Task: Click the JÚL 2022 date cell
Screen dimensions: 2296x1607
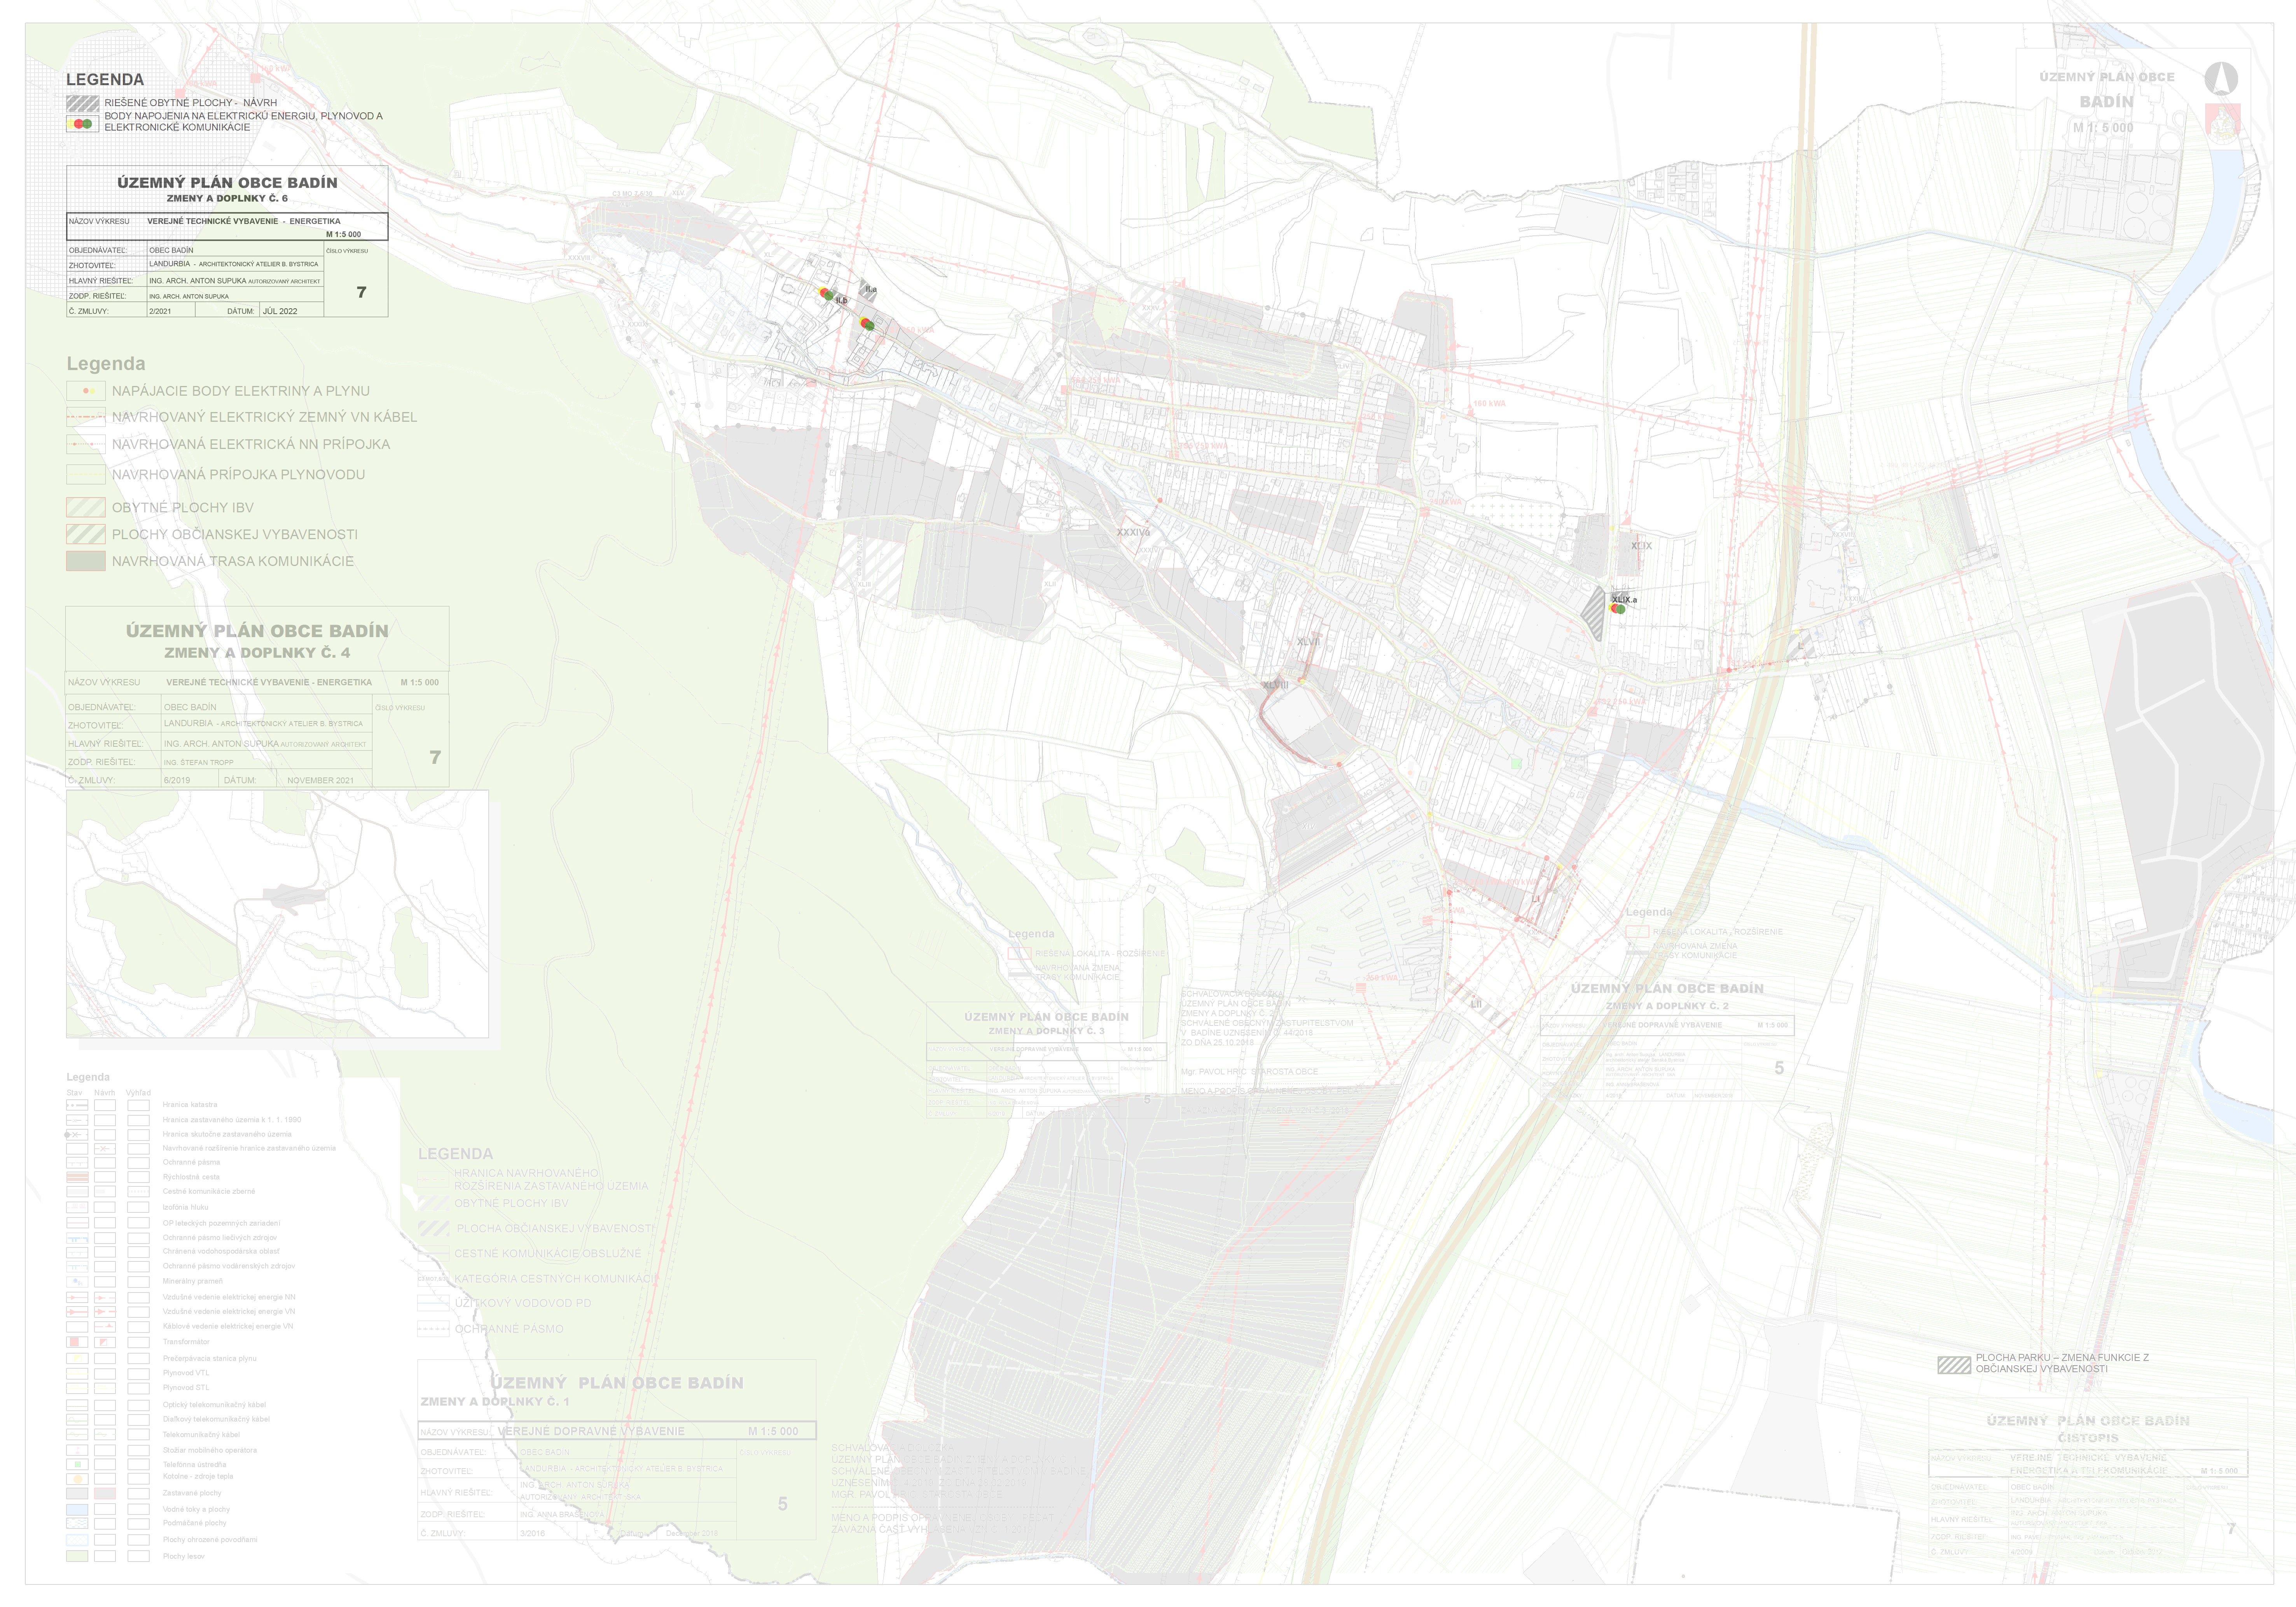Action: pos(280,311)
